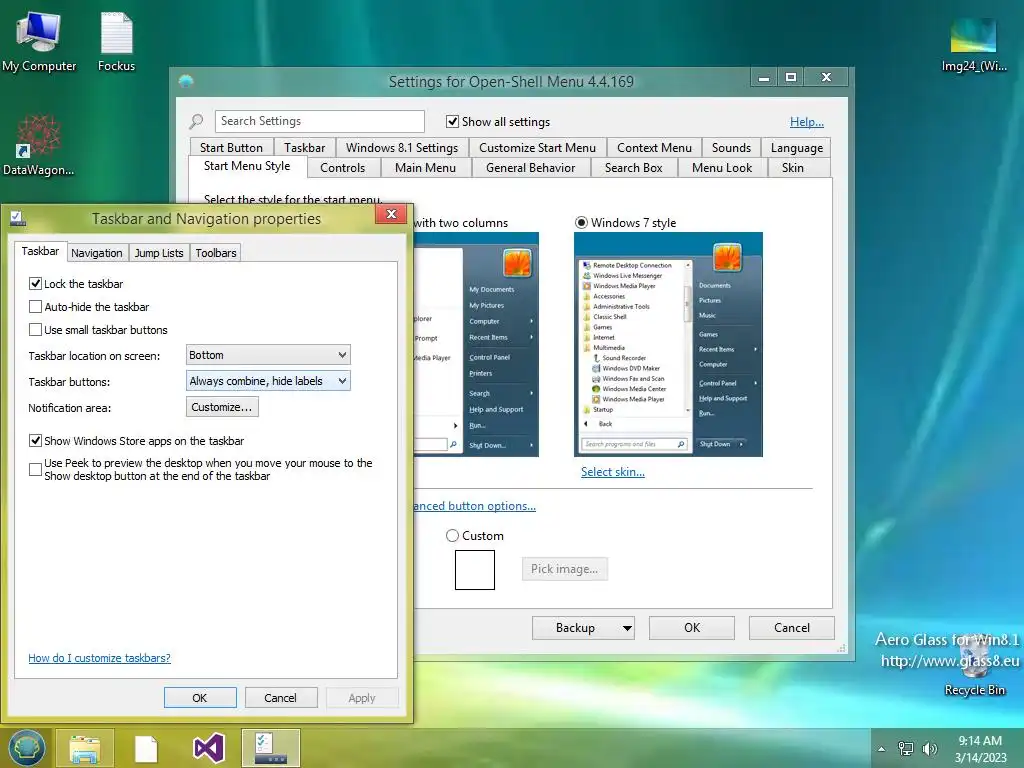Image resolution: width=1024 pixels, height=768 pixels.
Task: Toggle Lock the taskbar checkbox
Action: pyautogui.click(x=35, y=283)
